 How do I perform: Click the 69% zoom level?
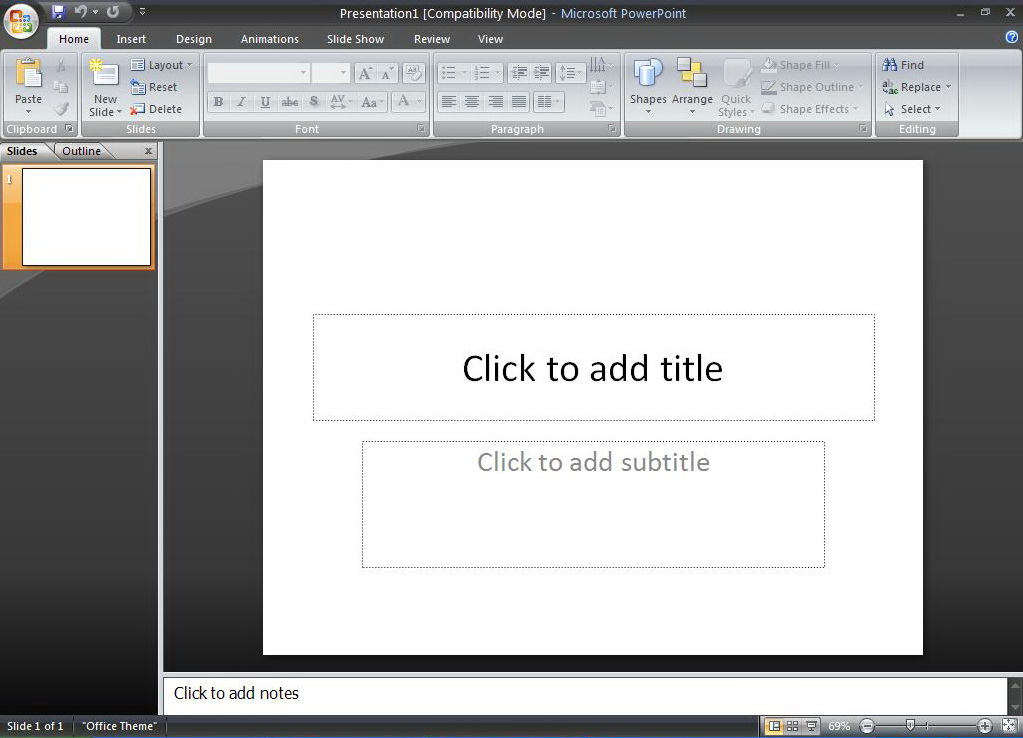pos(839,726)
